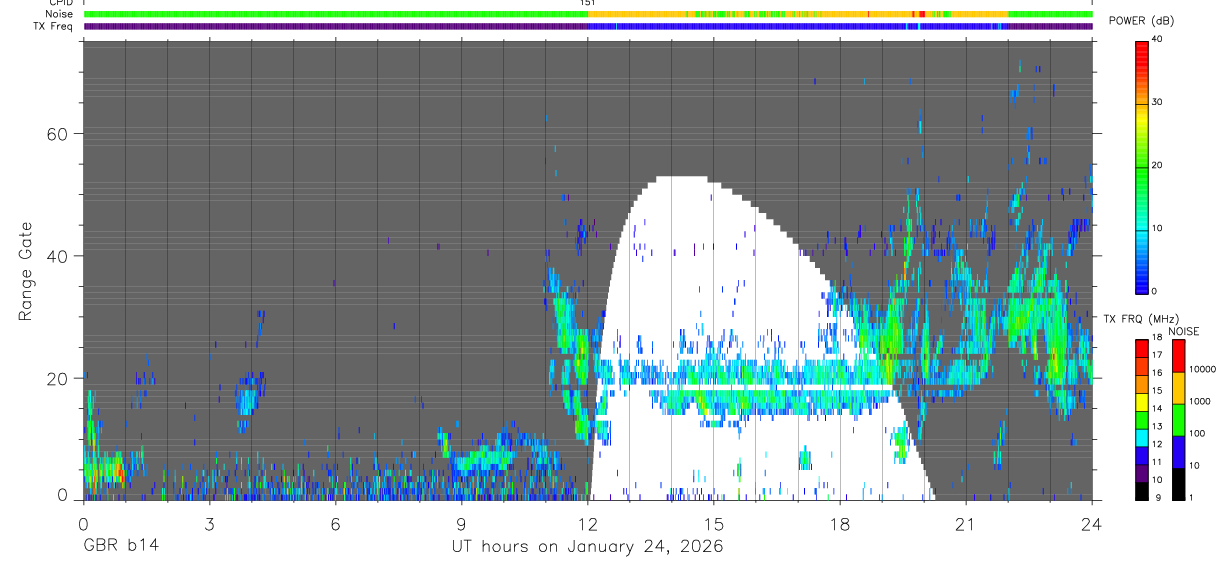Image resolution: width=1228 pixels, height=567 pixels.
Task: Pick the blue noise swatch below 100
Action: [1178, 452]
